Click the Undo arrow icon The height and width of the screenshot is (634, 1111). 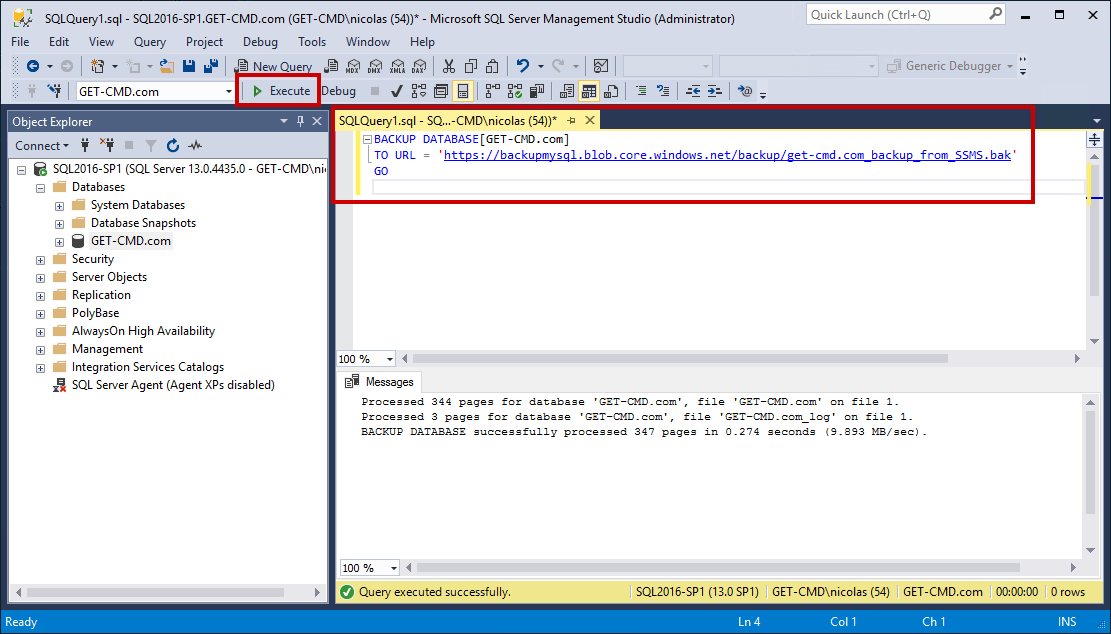tap(523, 66)
